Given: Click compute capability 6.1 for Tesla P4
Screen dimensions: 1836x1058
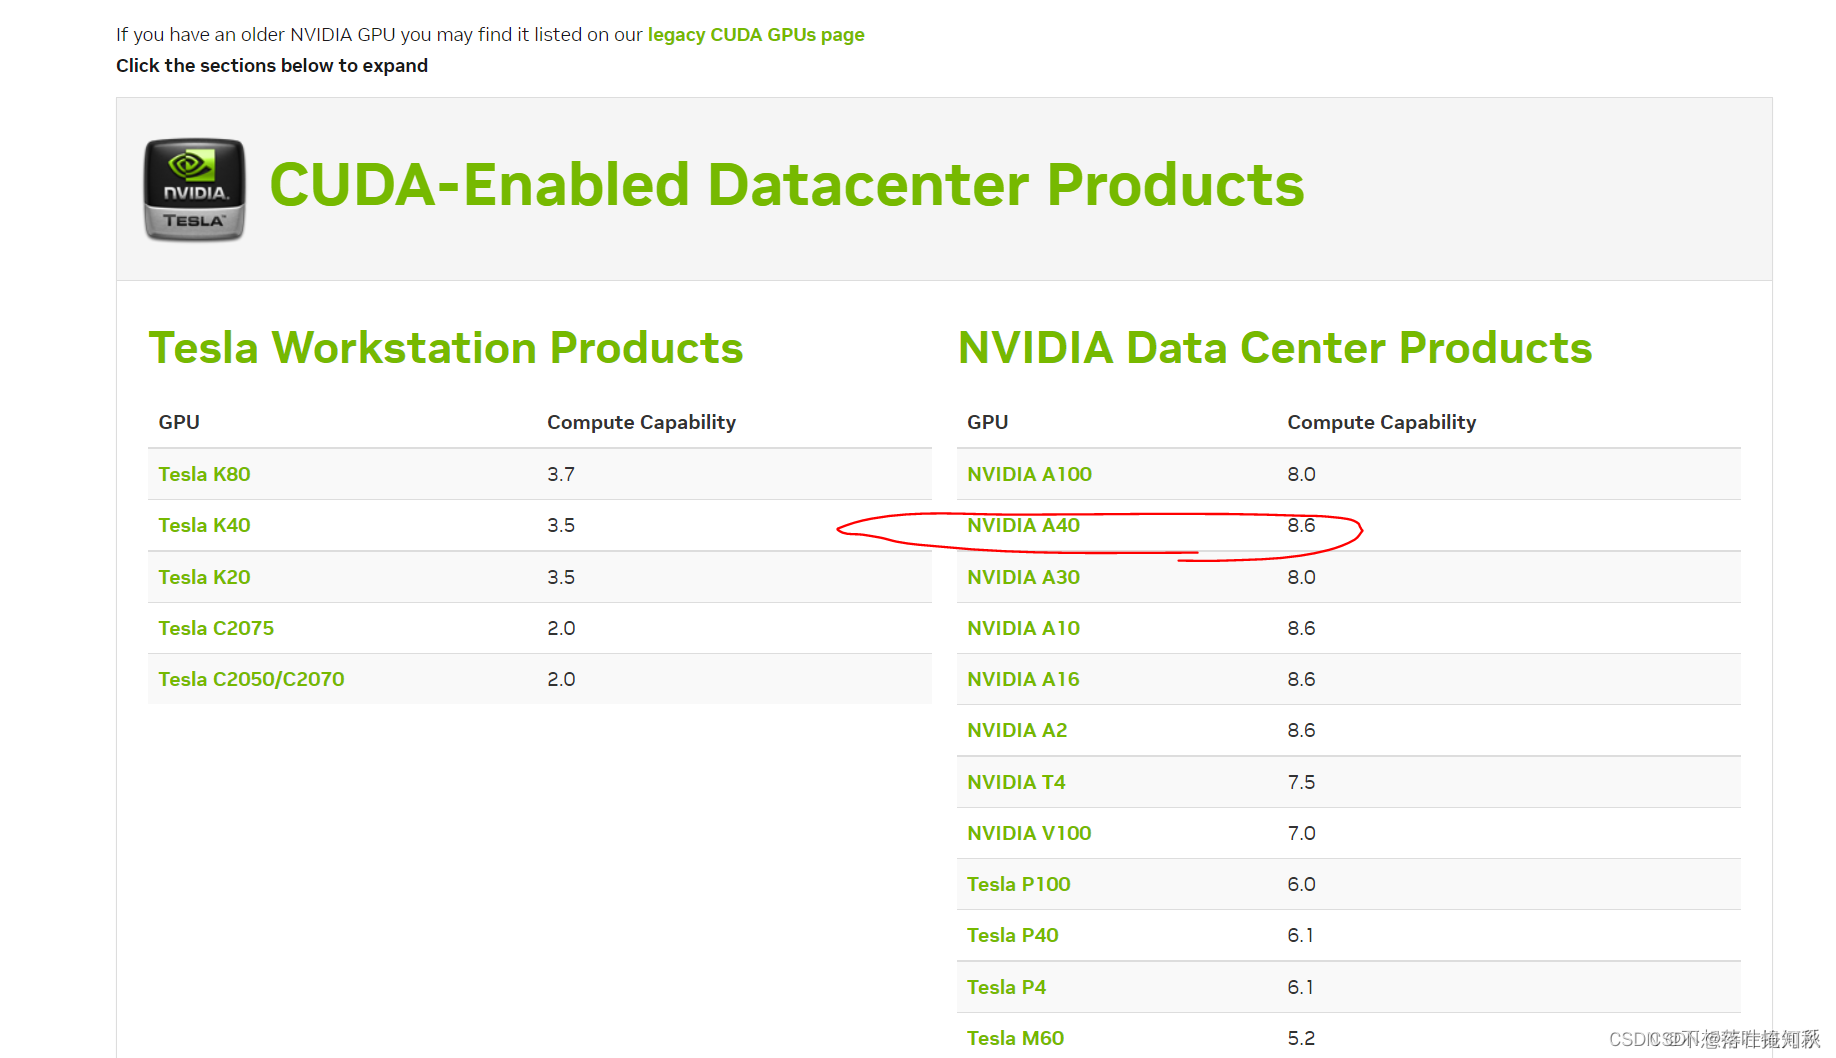Looking at the screenshot, I should [x=1300, y=987].
